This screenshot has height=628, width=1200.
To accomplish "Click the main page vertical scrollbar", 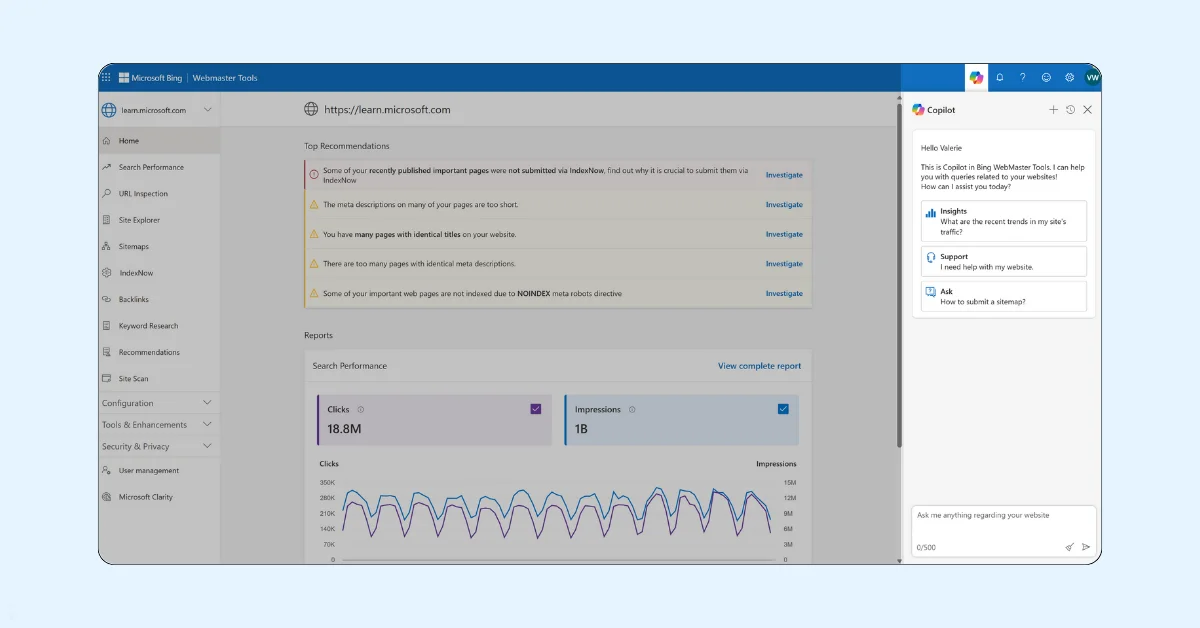I will click(x=898, y=275).
